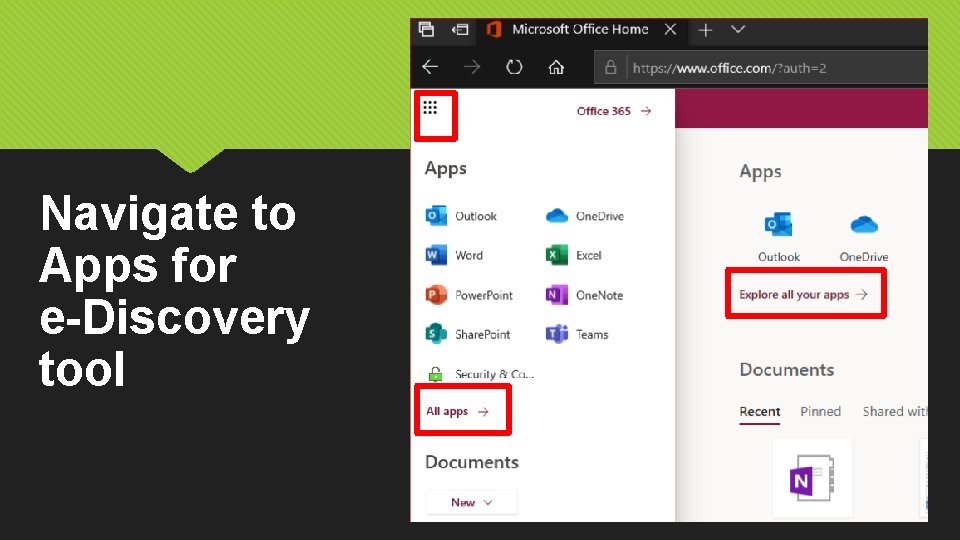Screen dimensions: 960x540
Task: Click the lock icon in address bar
Action: click(610, 67)
